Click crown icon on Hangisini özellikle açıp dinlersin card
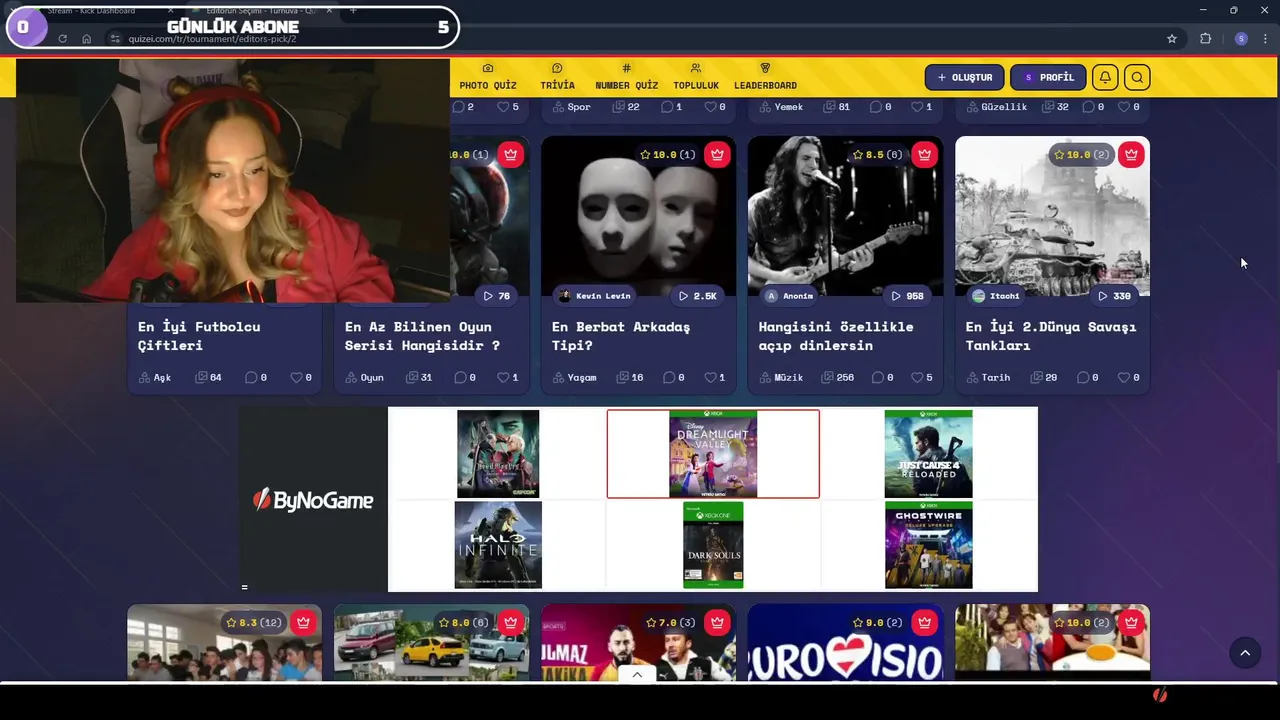This screenshot has height=720, width=1280. click(x=924, y=154)
